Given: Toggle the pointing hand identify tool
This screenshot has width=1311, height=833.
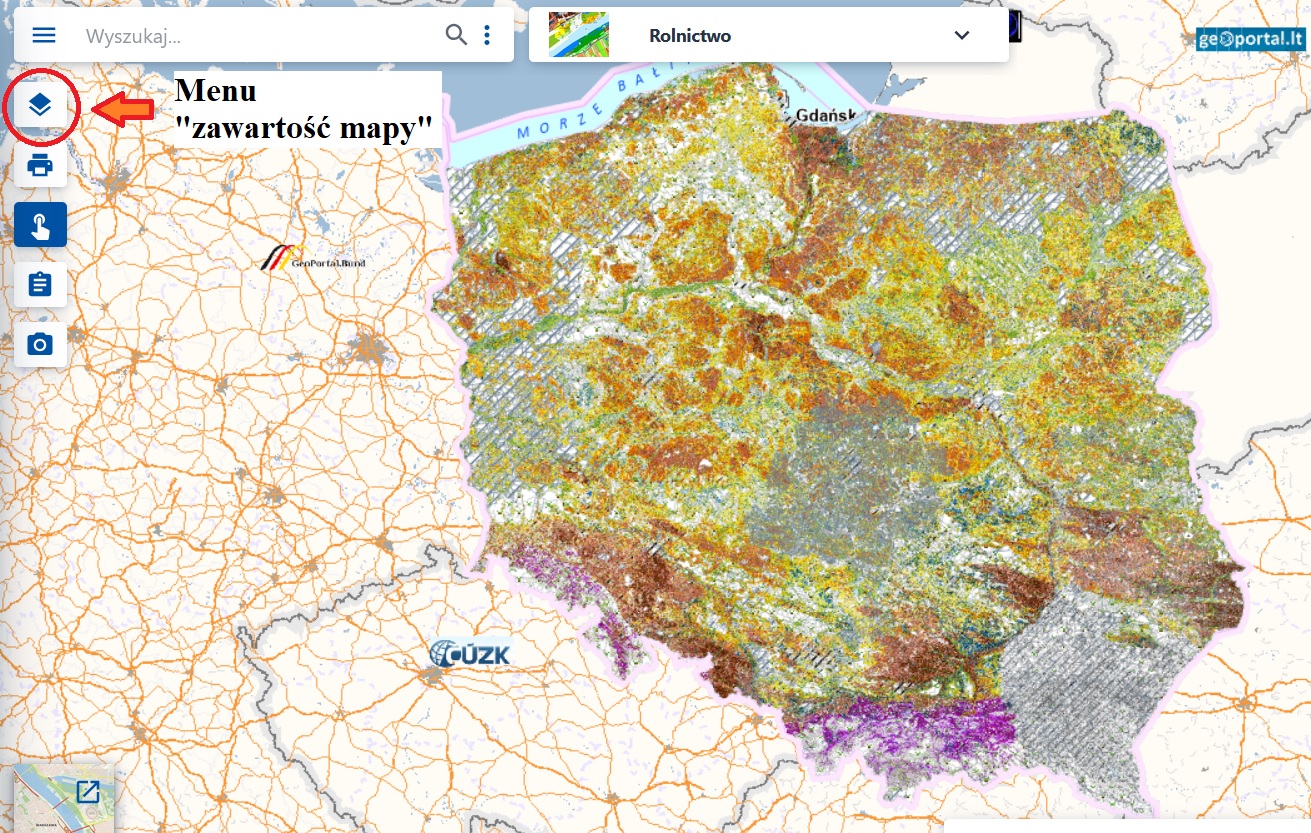Looking at the screenshot, I should 40,225.
